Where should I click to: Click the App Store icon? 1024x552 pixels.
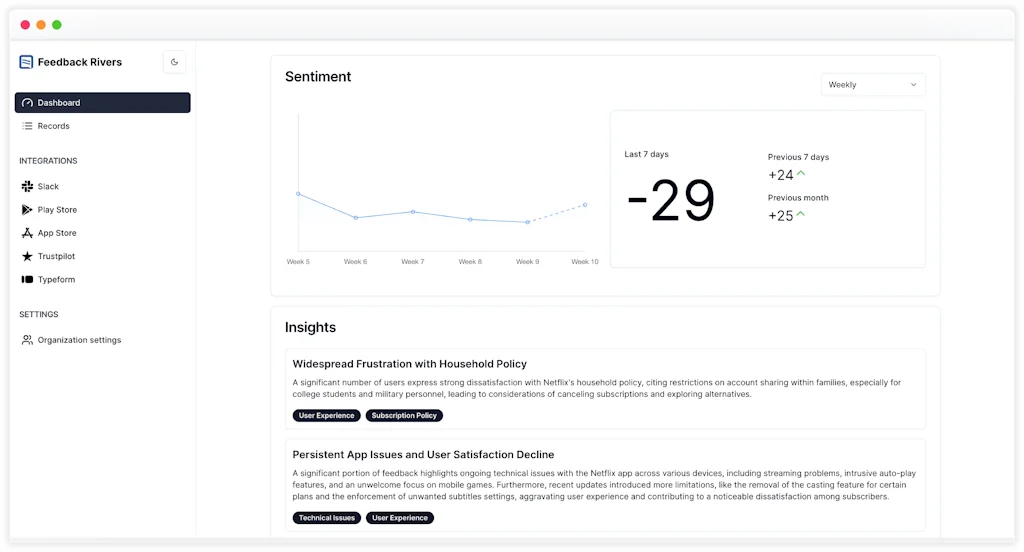(x=27, y=233)
